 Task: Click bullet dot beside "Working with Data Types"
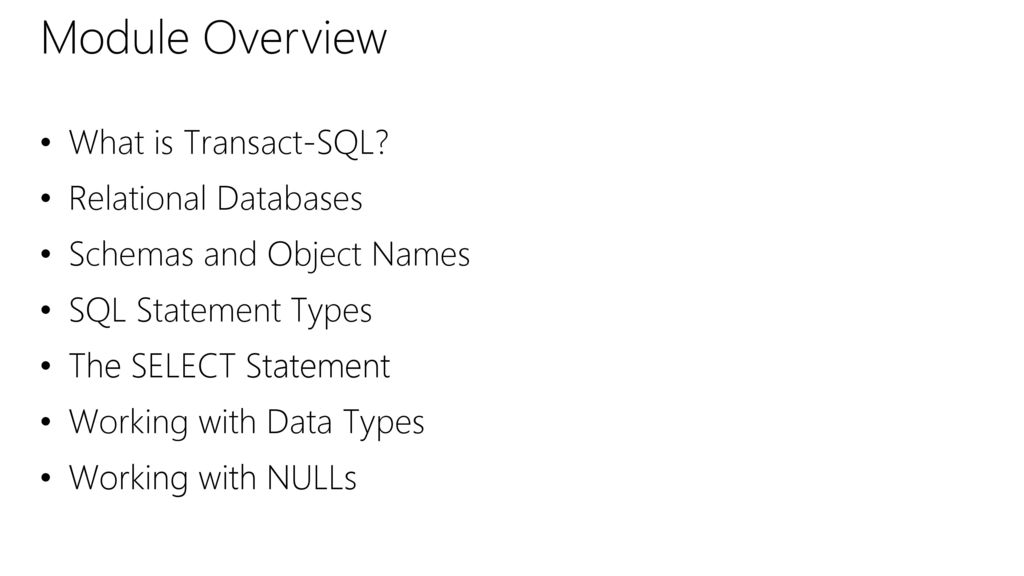point(45,422)
